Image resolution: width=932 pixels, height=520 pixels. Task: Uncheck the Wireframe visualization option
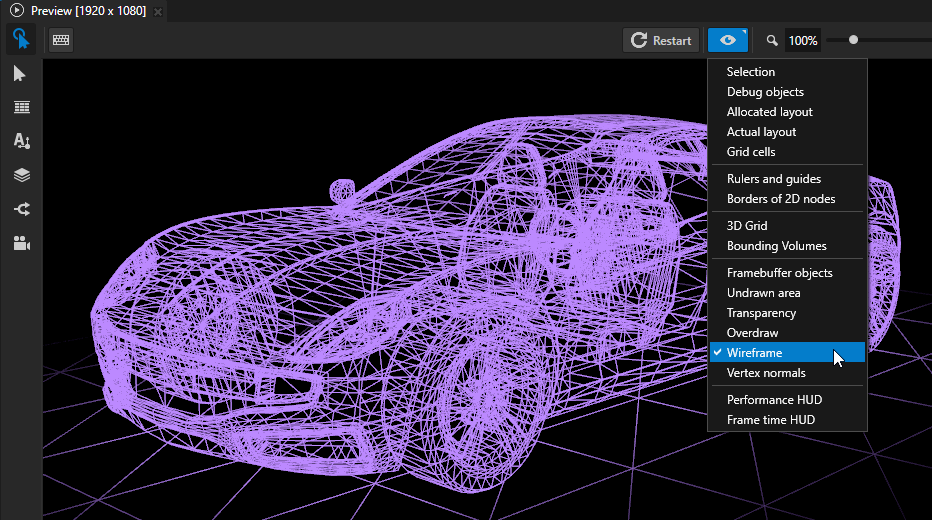[755, 353]
